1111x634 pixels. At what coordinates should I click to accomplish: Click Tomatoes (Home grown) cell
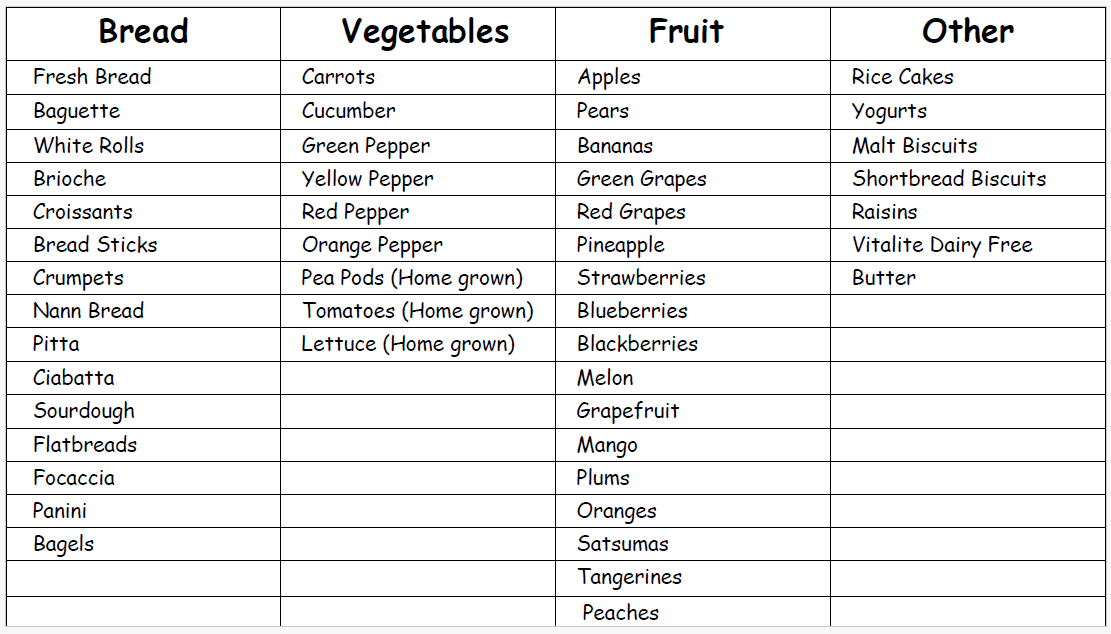(x=418, y=311)
